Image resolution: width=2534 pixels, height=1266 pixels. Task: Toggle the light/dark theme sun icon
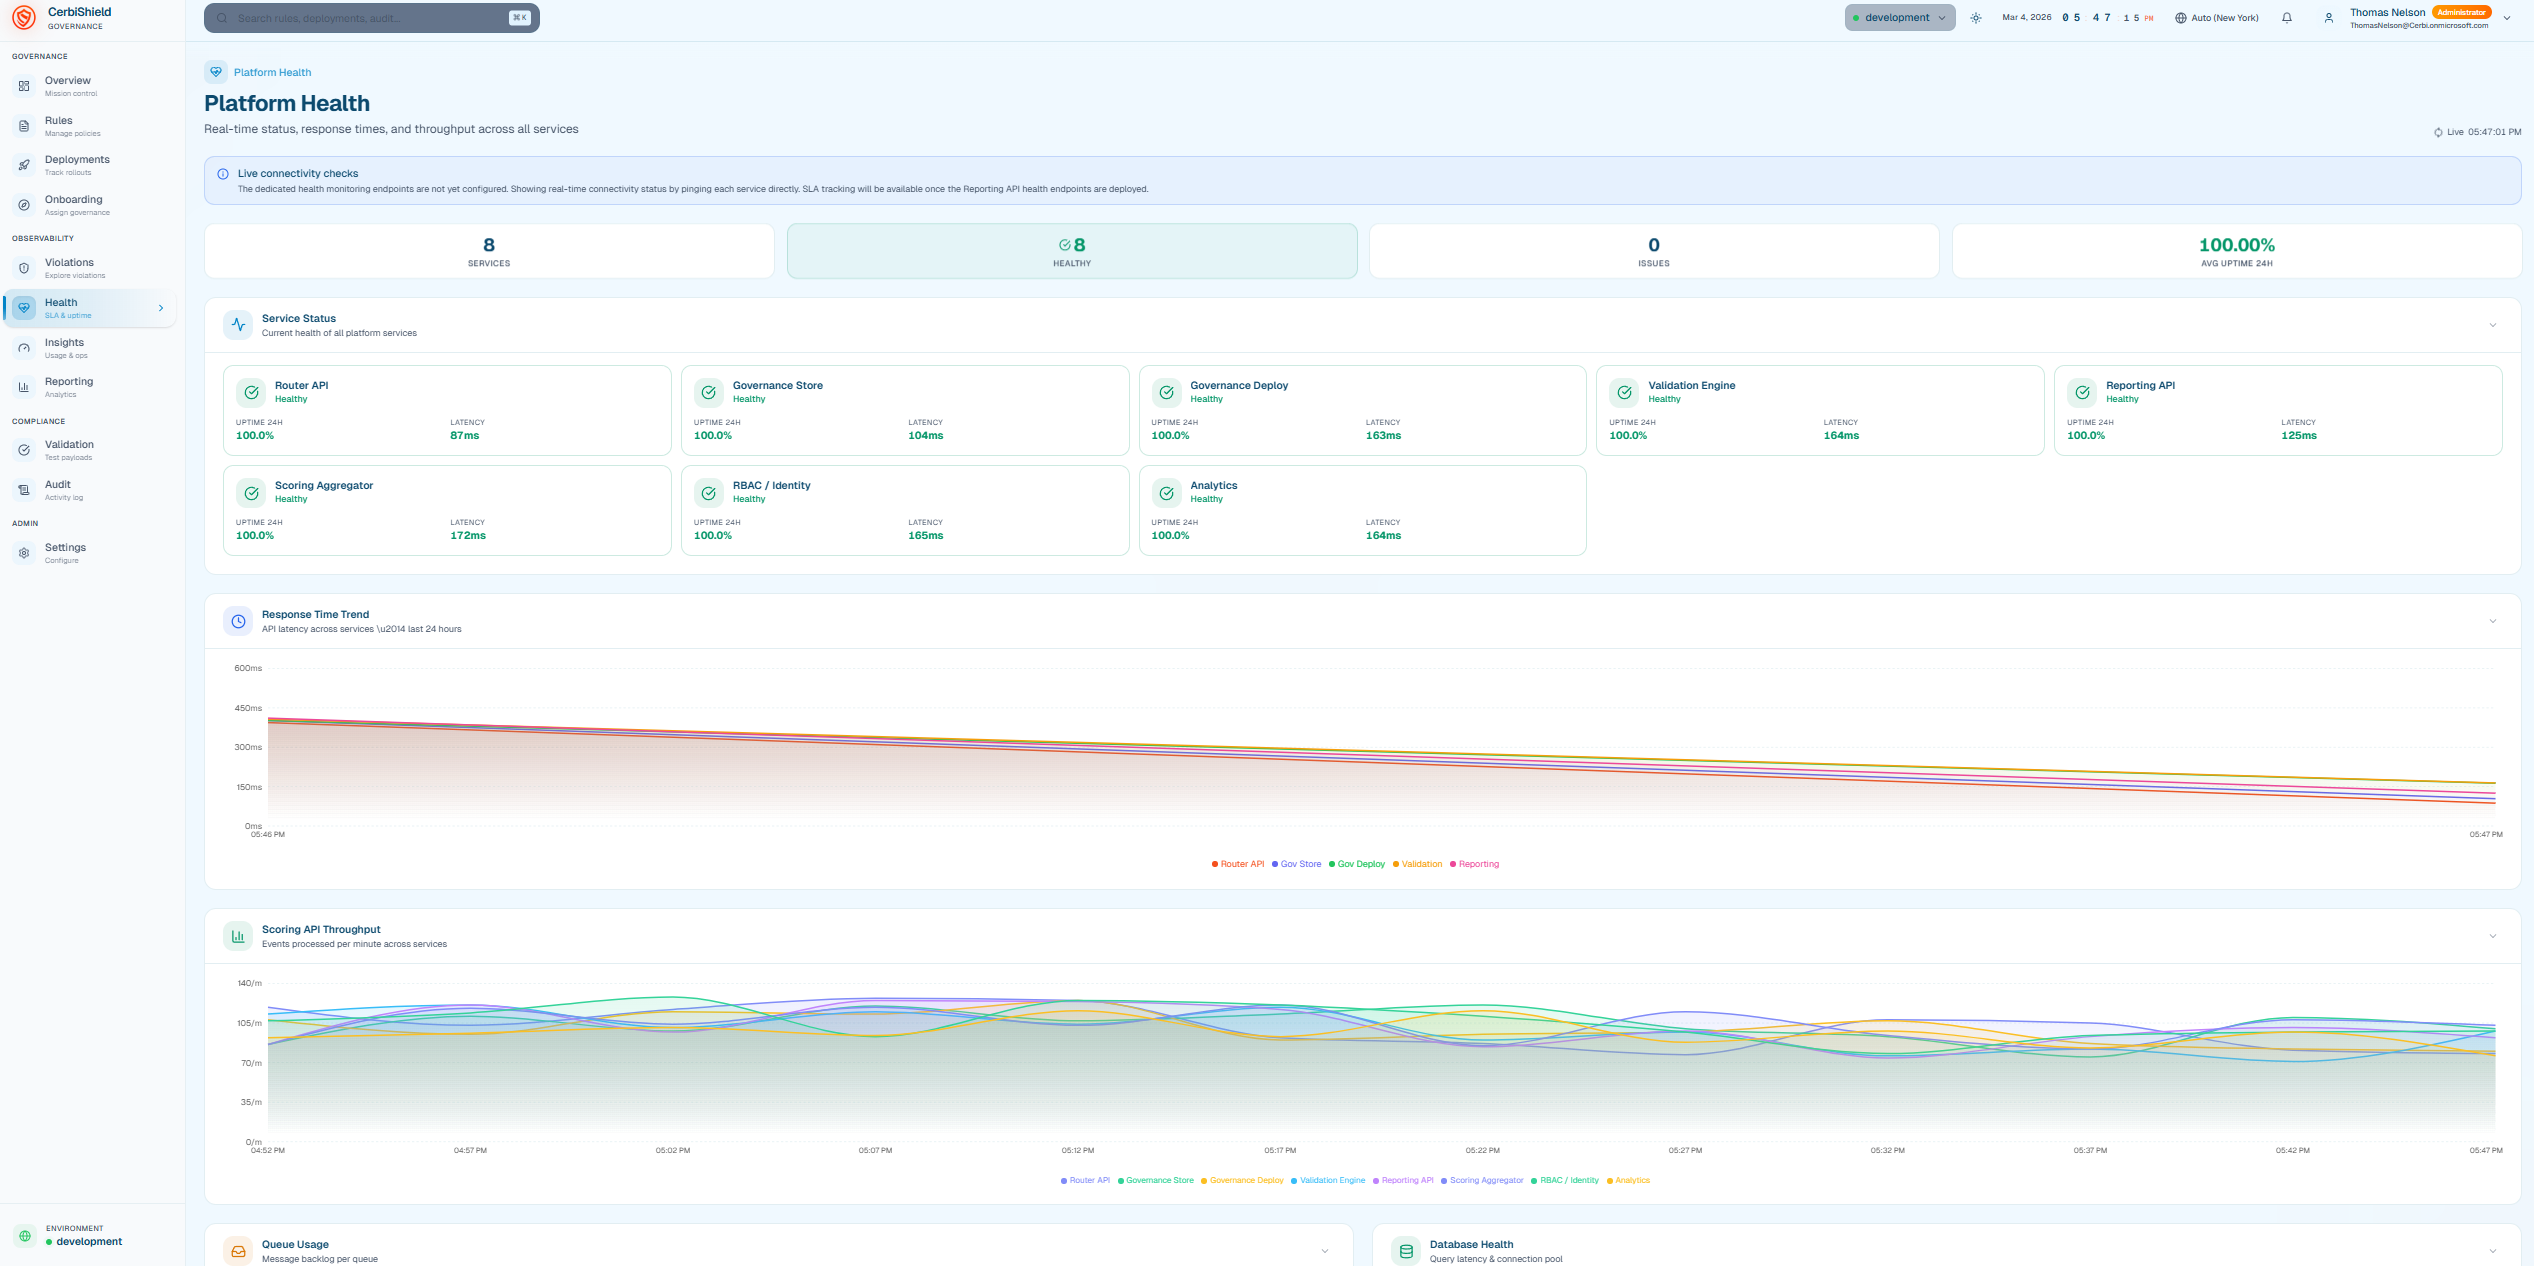click(x=1976, y=18)
